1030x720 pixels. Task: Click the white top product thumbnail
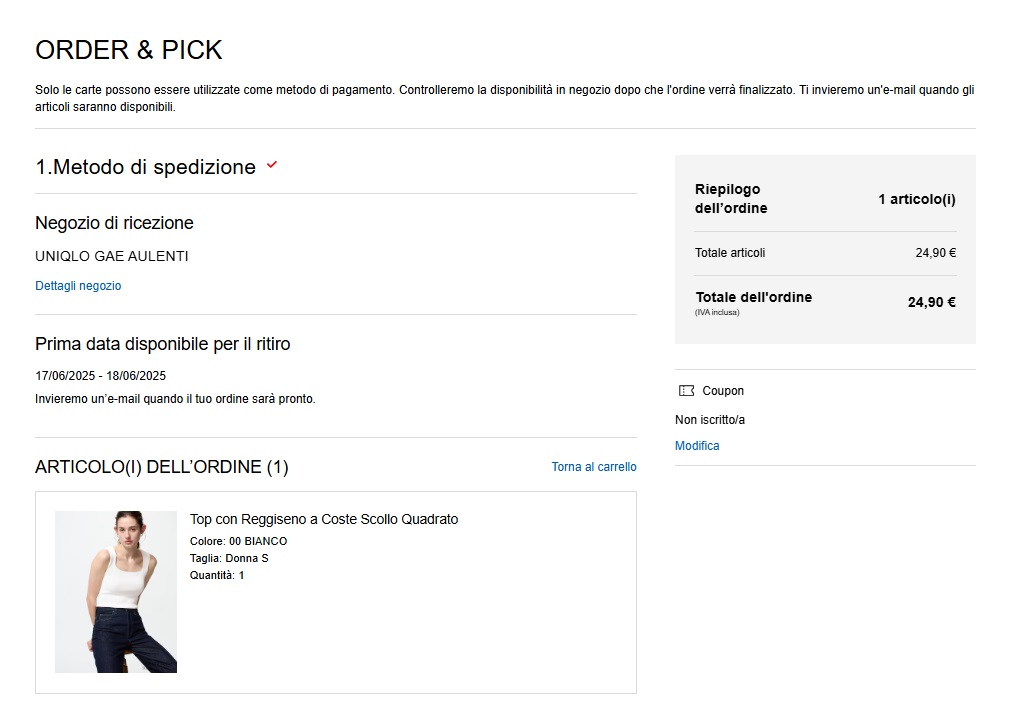(x=116, y=592)
